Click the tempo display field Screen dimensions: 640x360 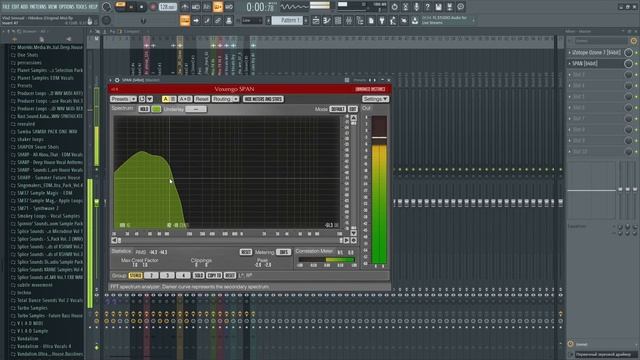168,7
